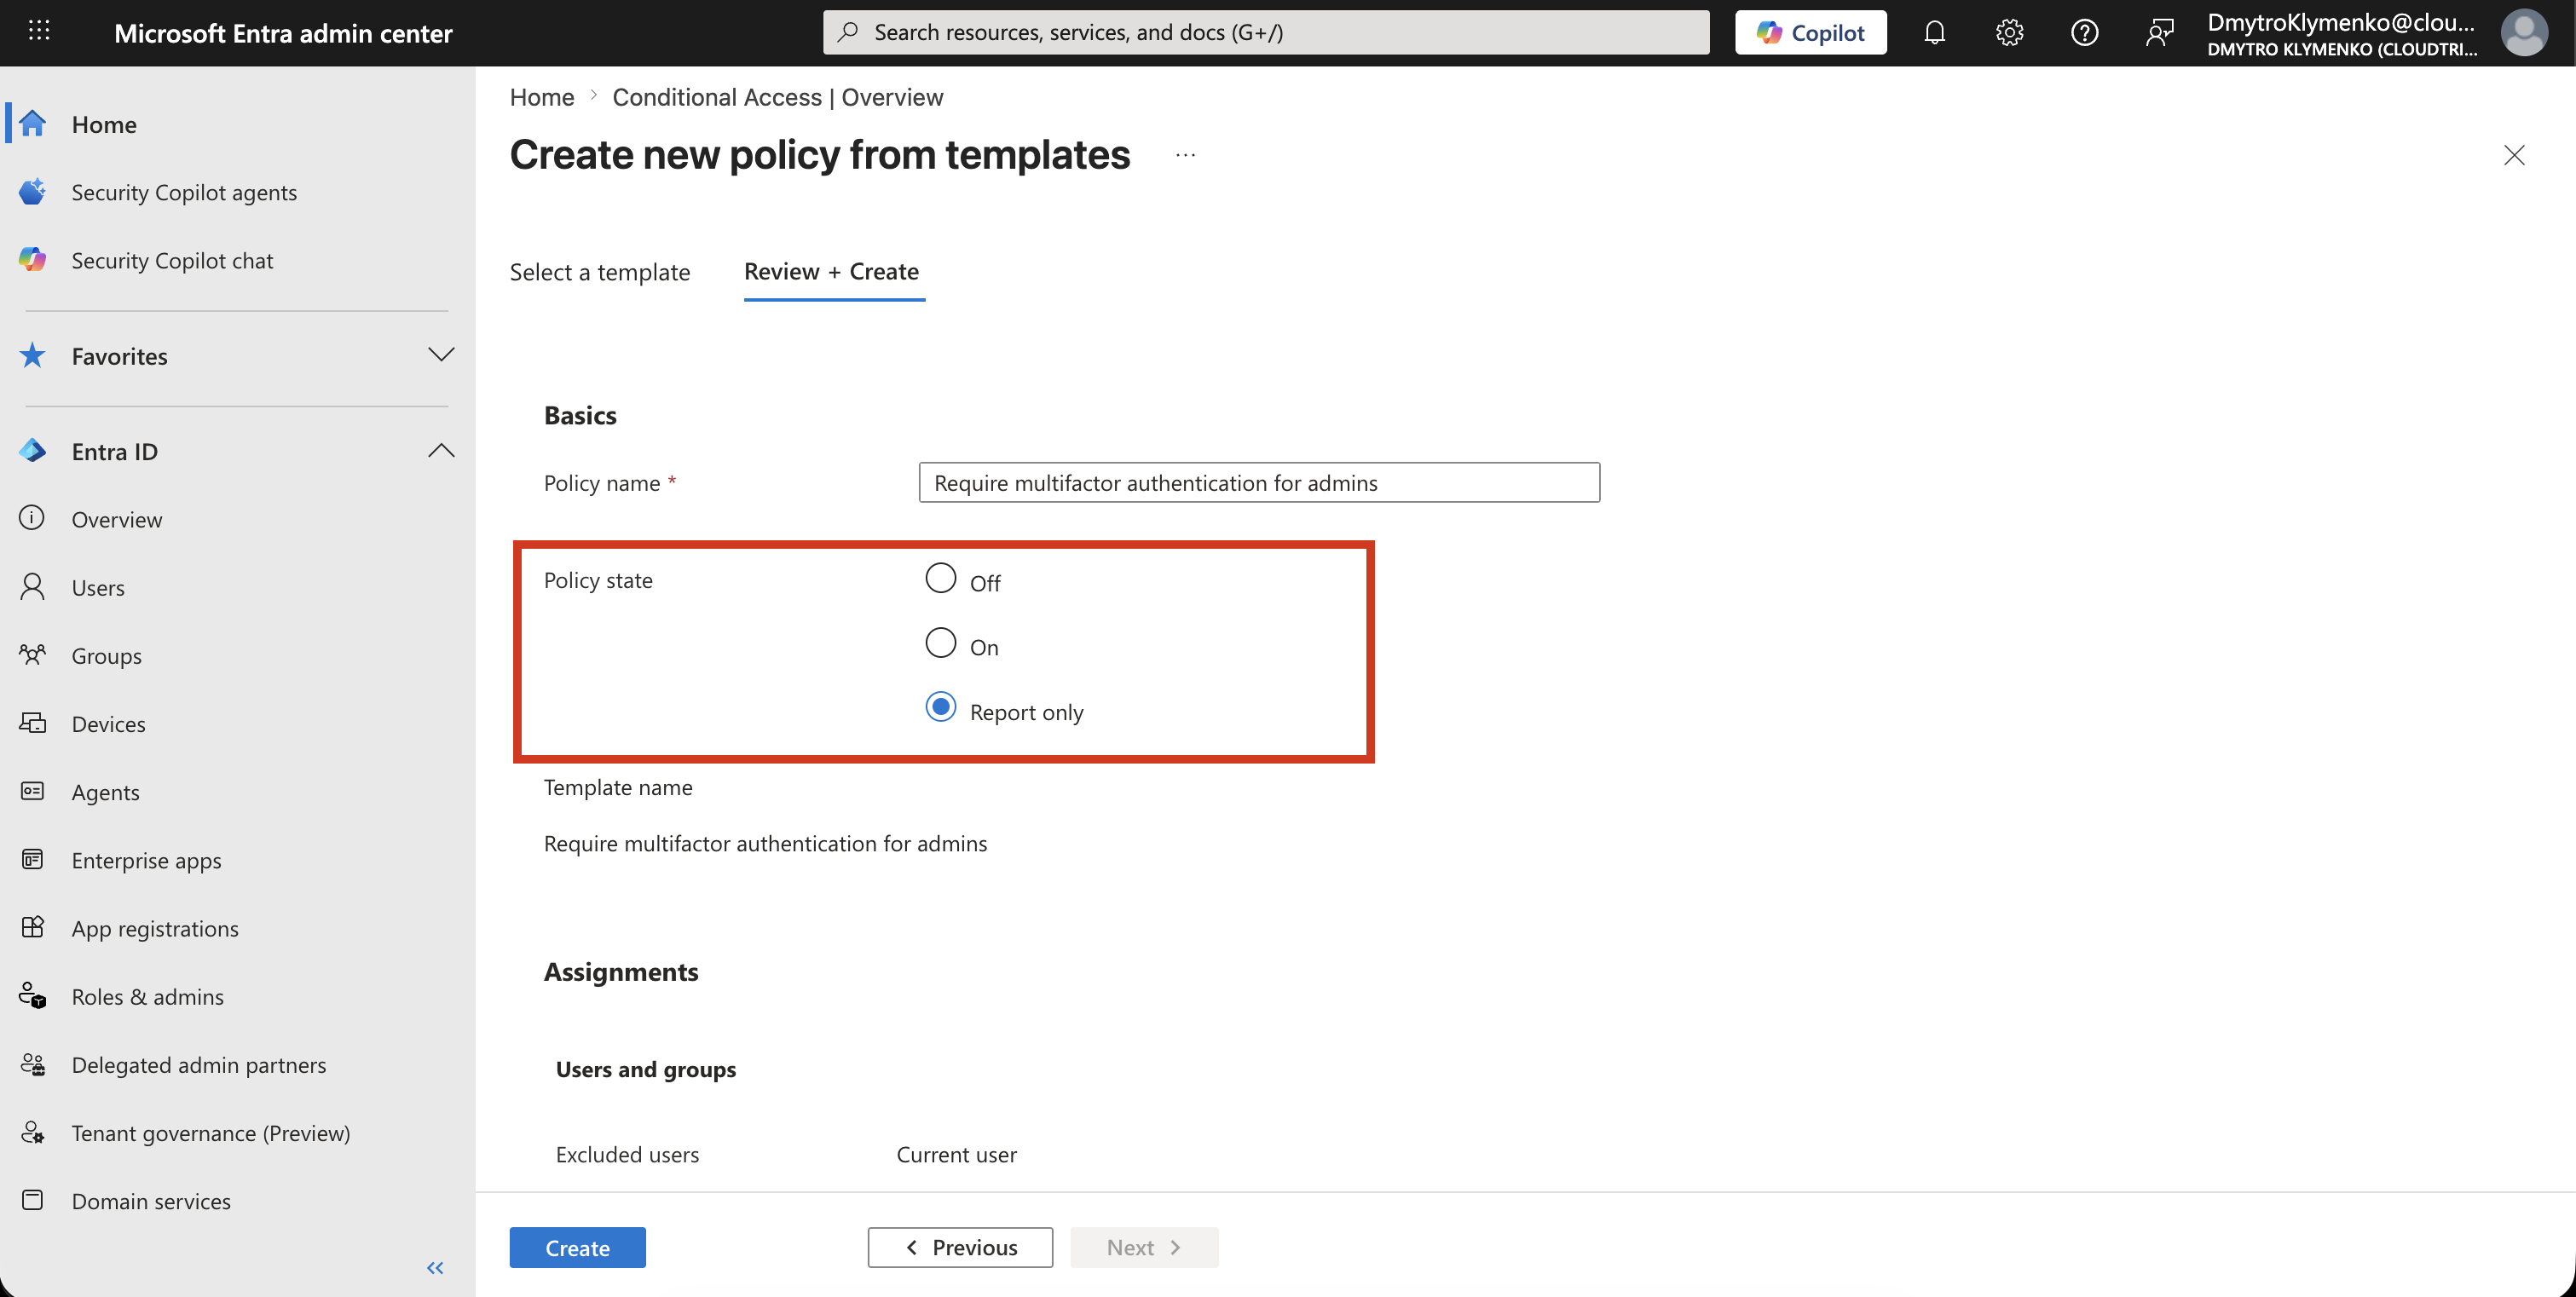
Task: Click the Domain services icon
Action: tap(33, 1200)
